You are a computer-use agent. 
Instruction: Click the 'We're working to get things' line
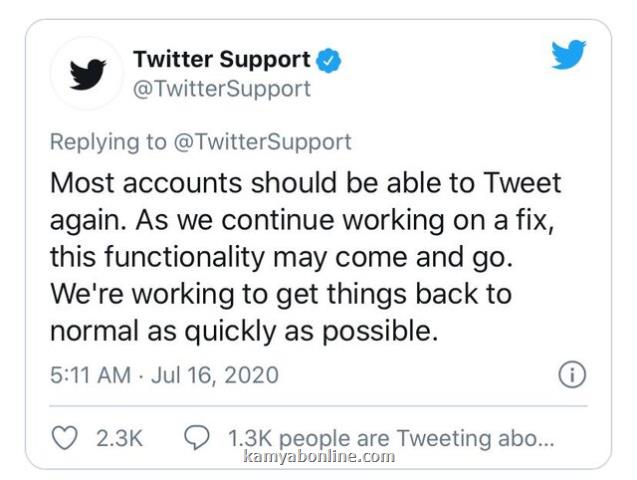tap(281, 294)
